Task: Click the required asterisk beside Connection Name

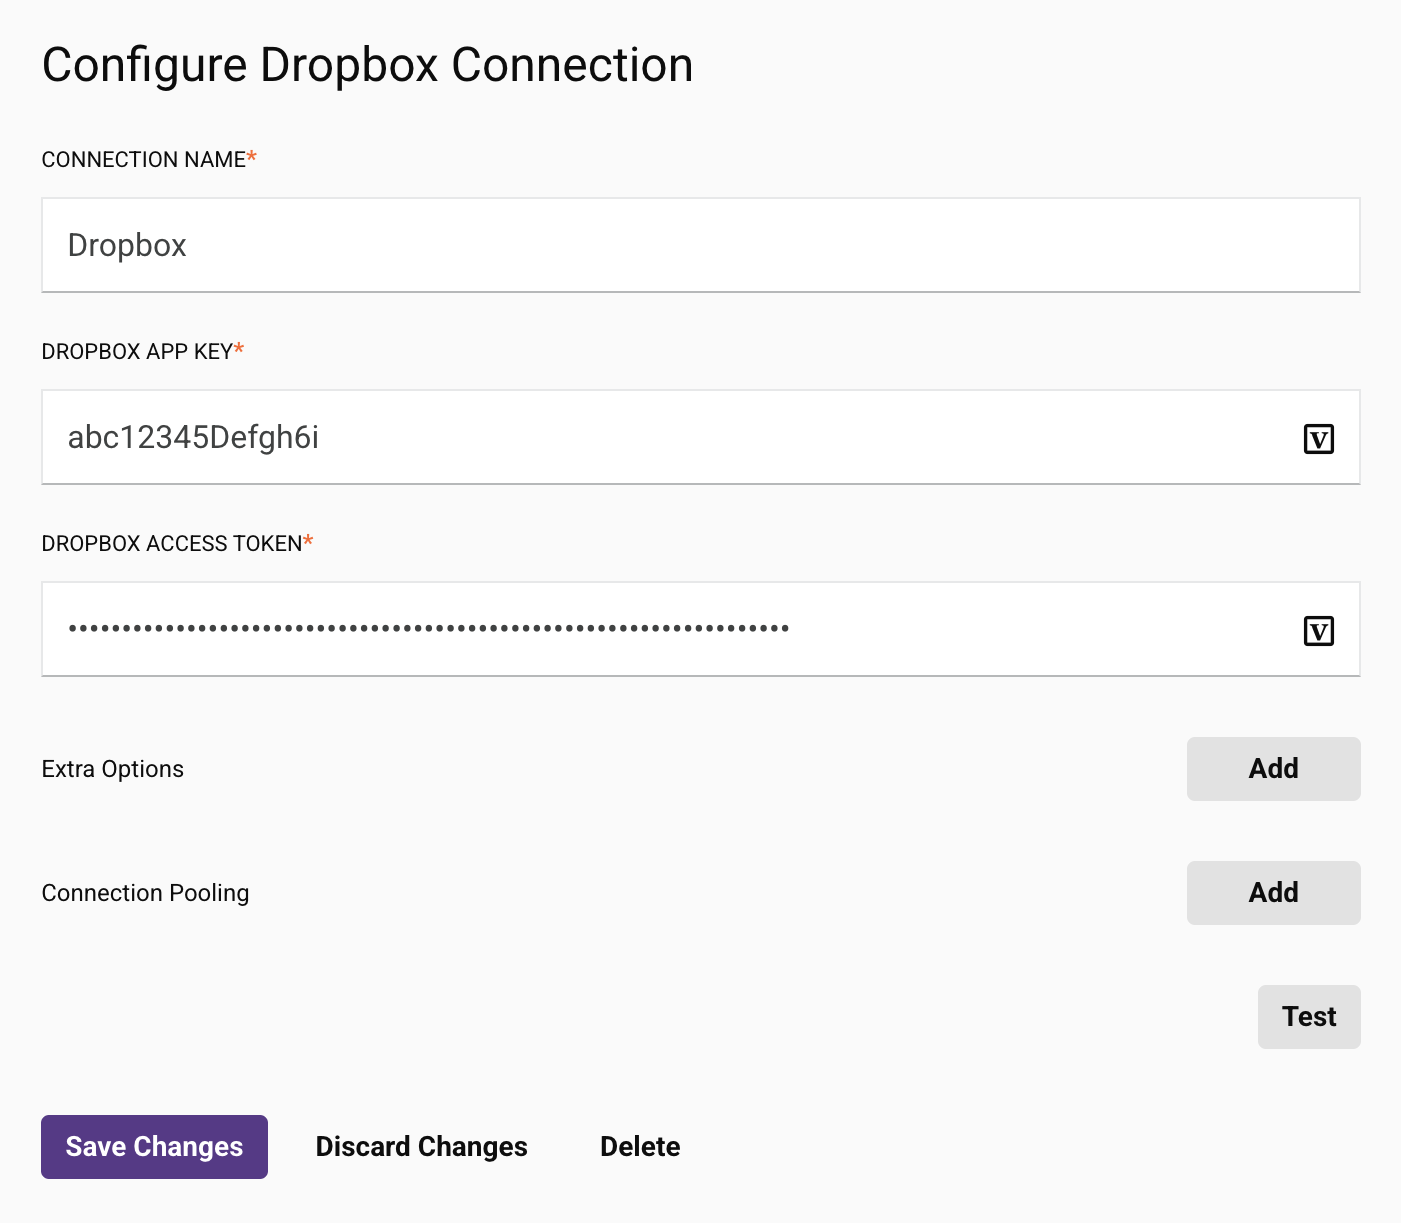Action: 252,157
